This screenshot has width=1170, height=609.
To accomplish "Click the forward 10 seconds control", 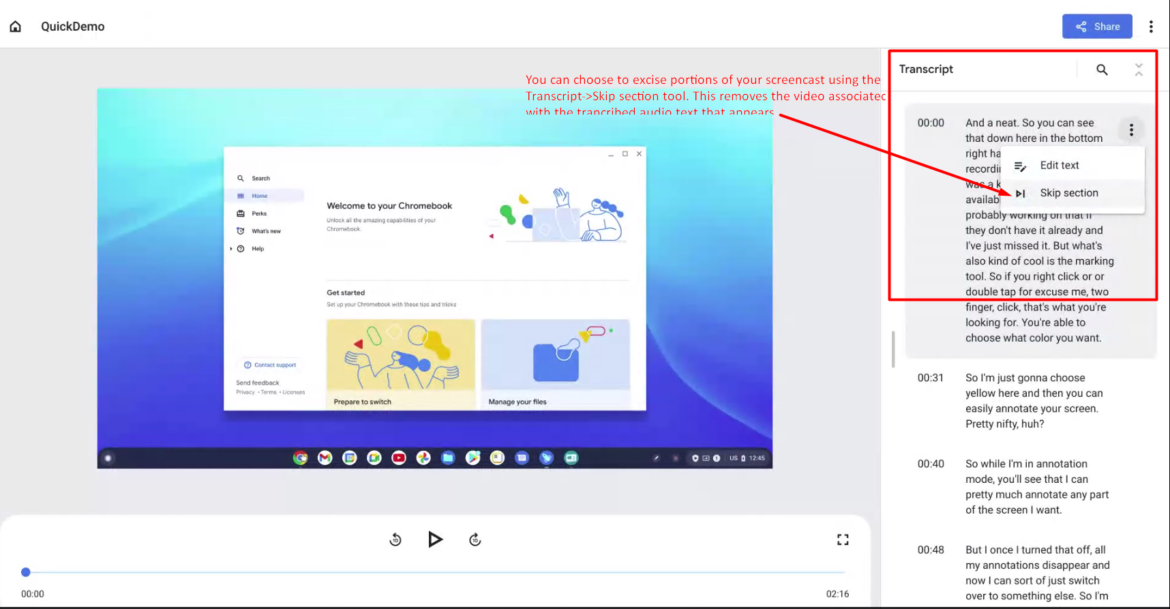I will pyautogui.click(x=475, y=538).
